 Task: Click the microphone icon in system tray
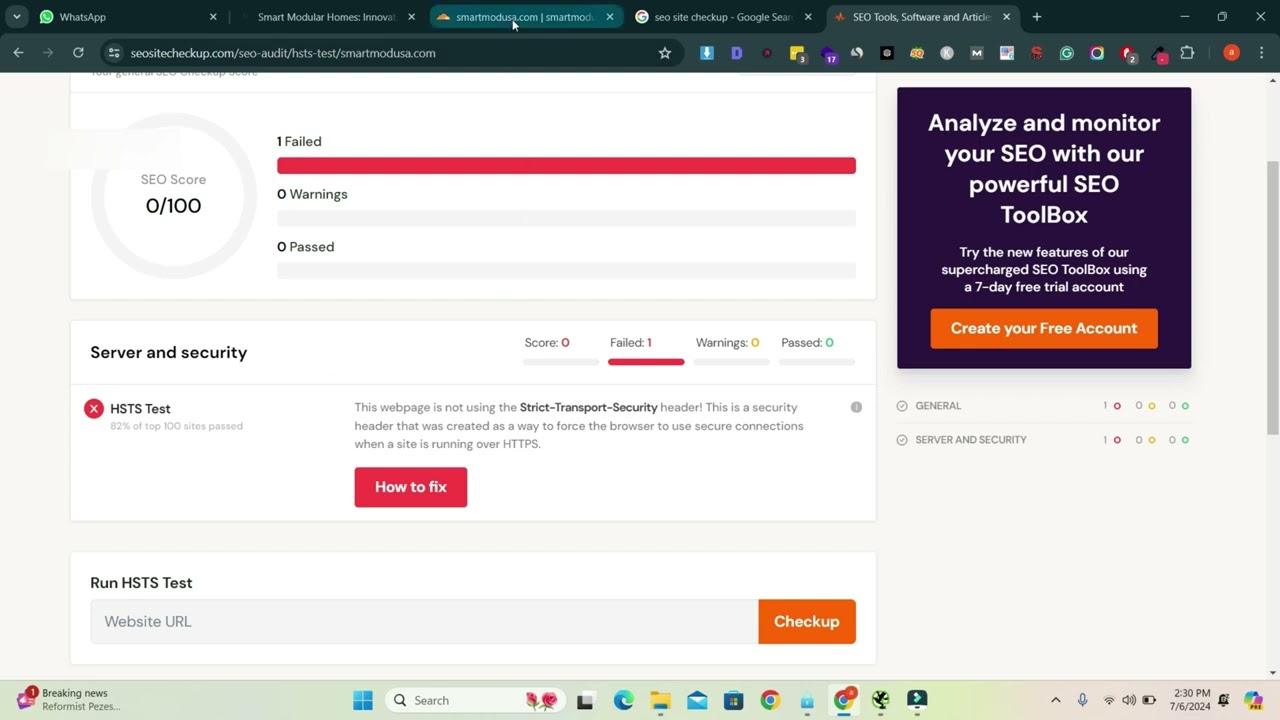coord(1082,700)
